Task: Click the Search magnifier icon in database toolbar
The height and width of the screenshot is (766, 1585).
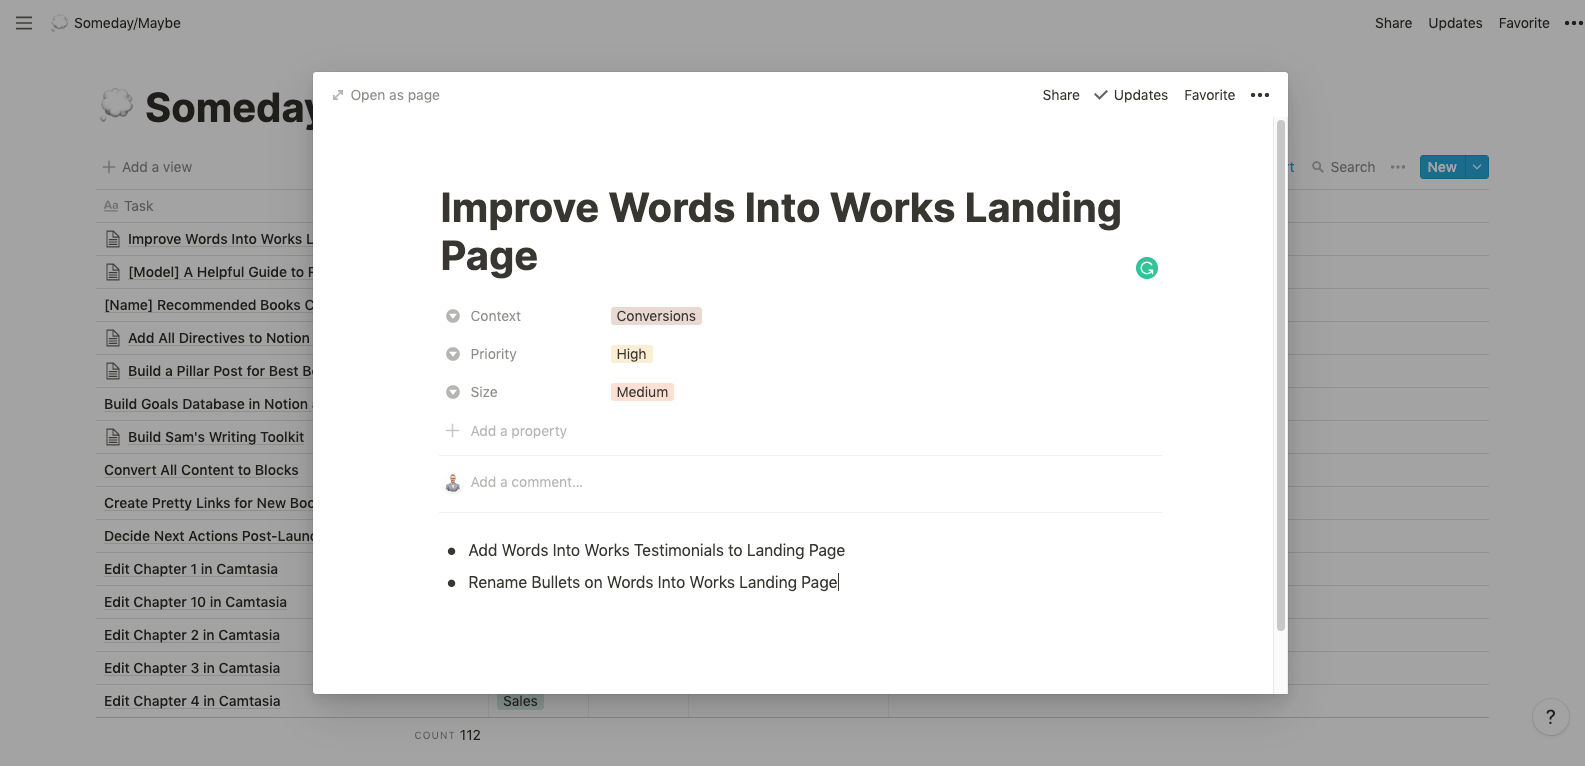Action: point(1318,167)
